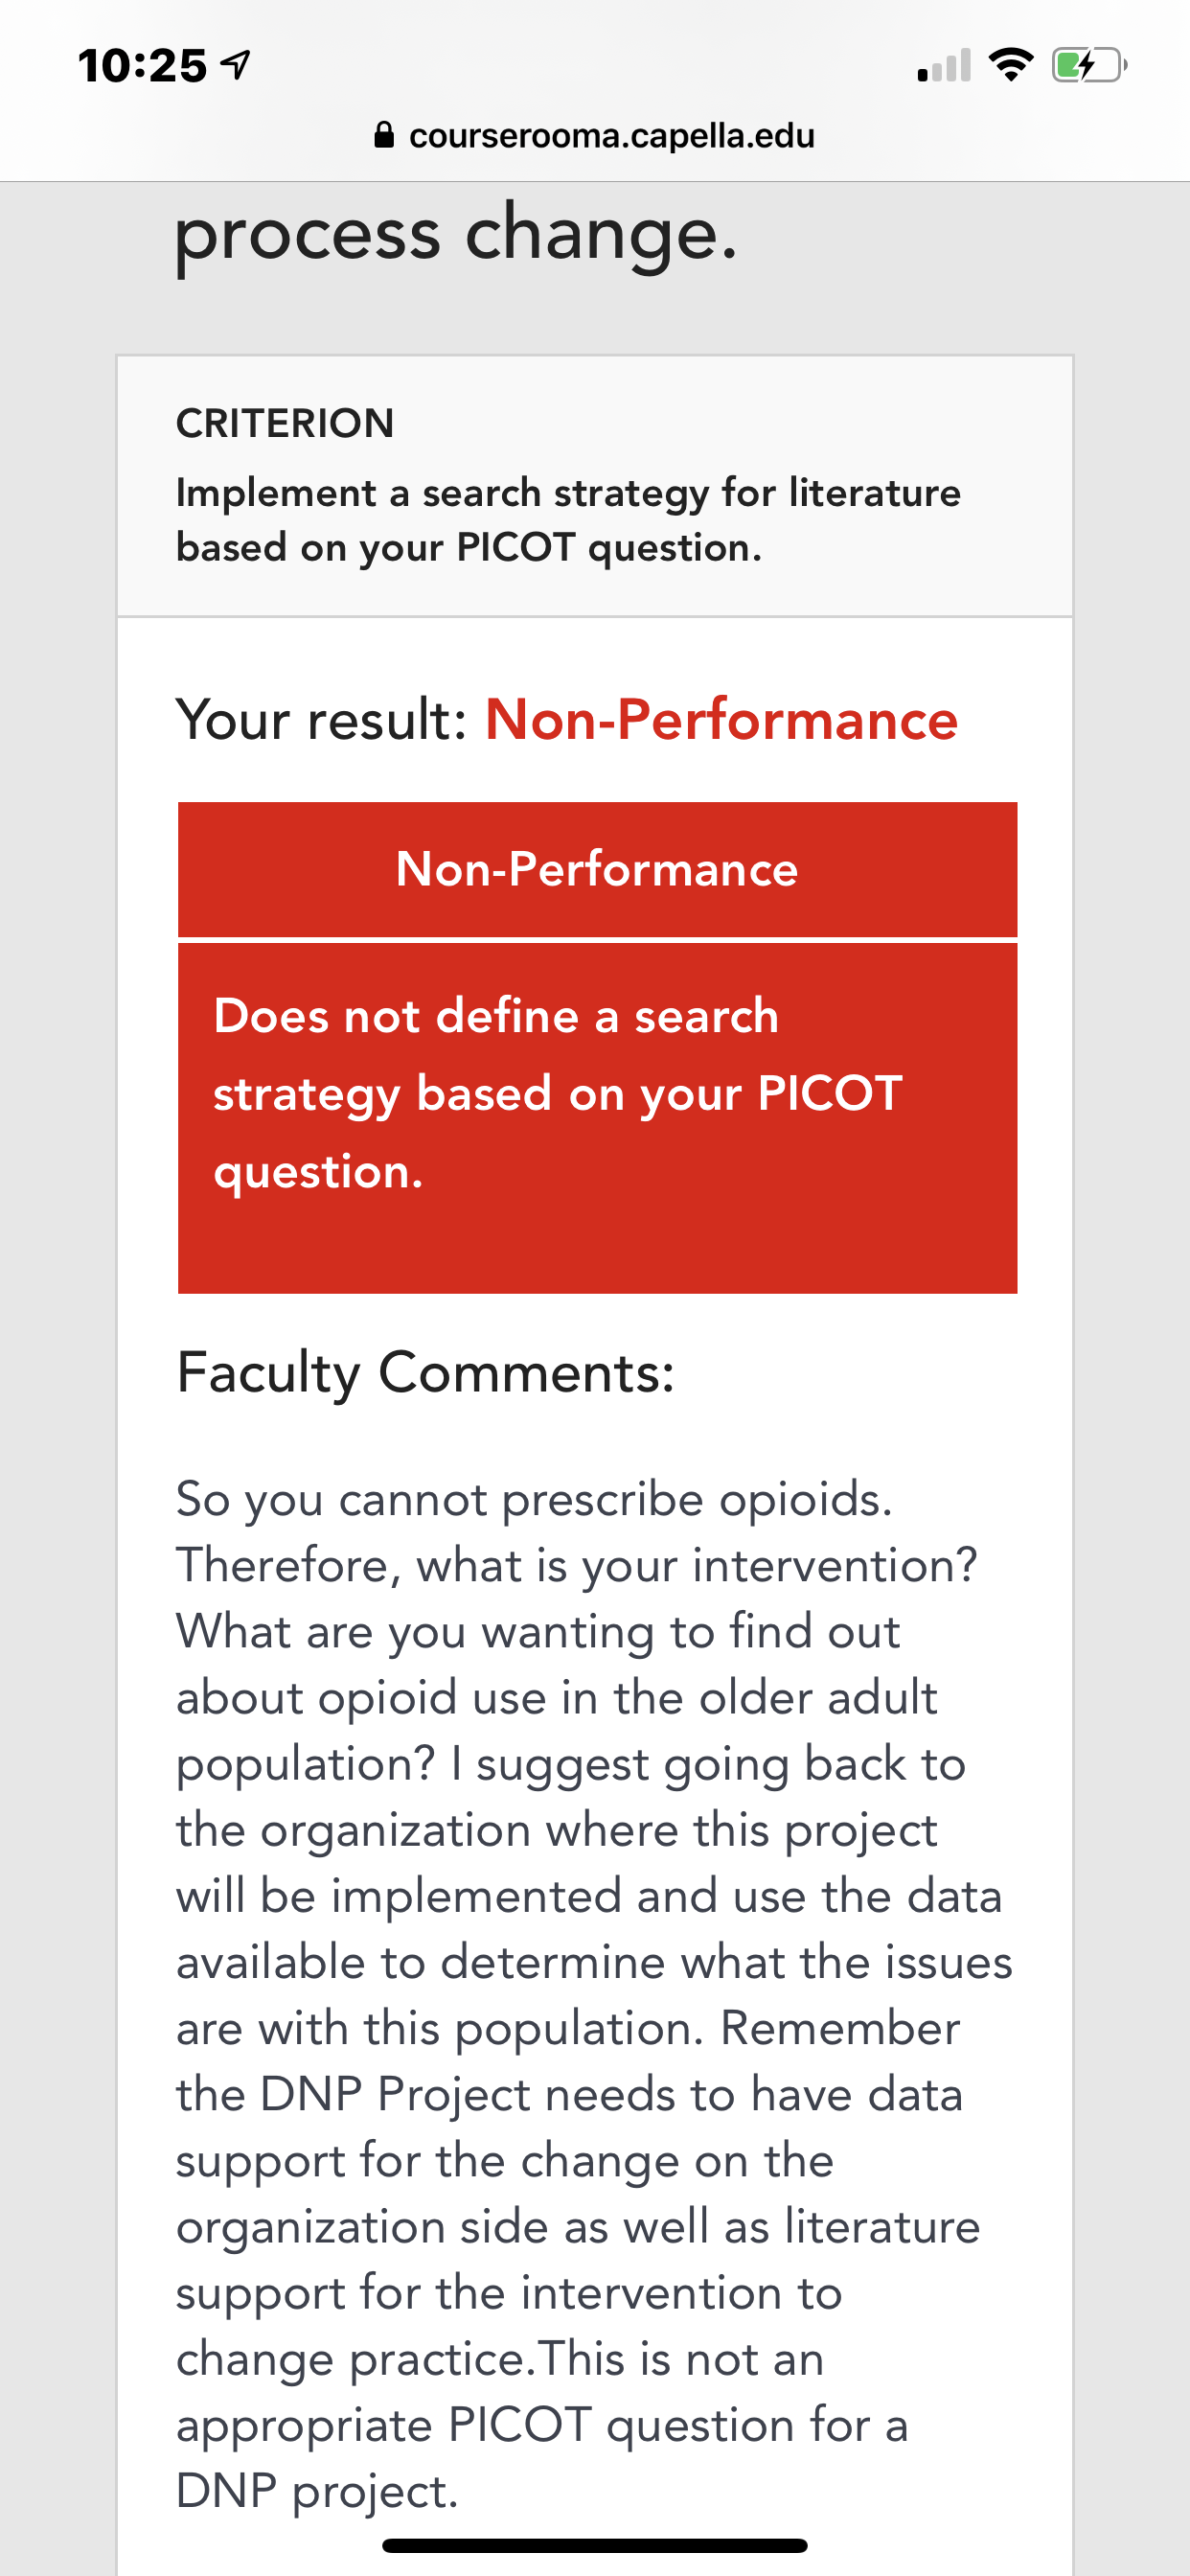Tap 'Remember the DNP Project needs' comment text
The image size is (1190, 2576).
coord(568,2061)
